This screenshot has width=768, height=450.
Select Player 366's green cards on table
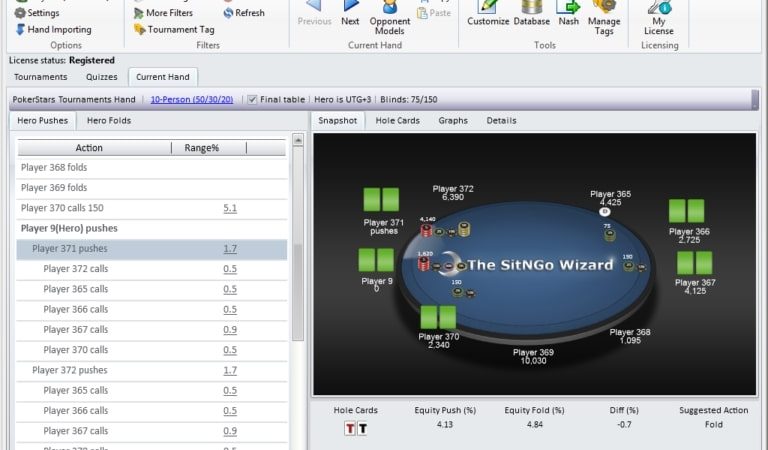[x=687, y=211]
